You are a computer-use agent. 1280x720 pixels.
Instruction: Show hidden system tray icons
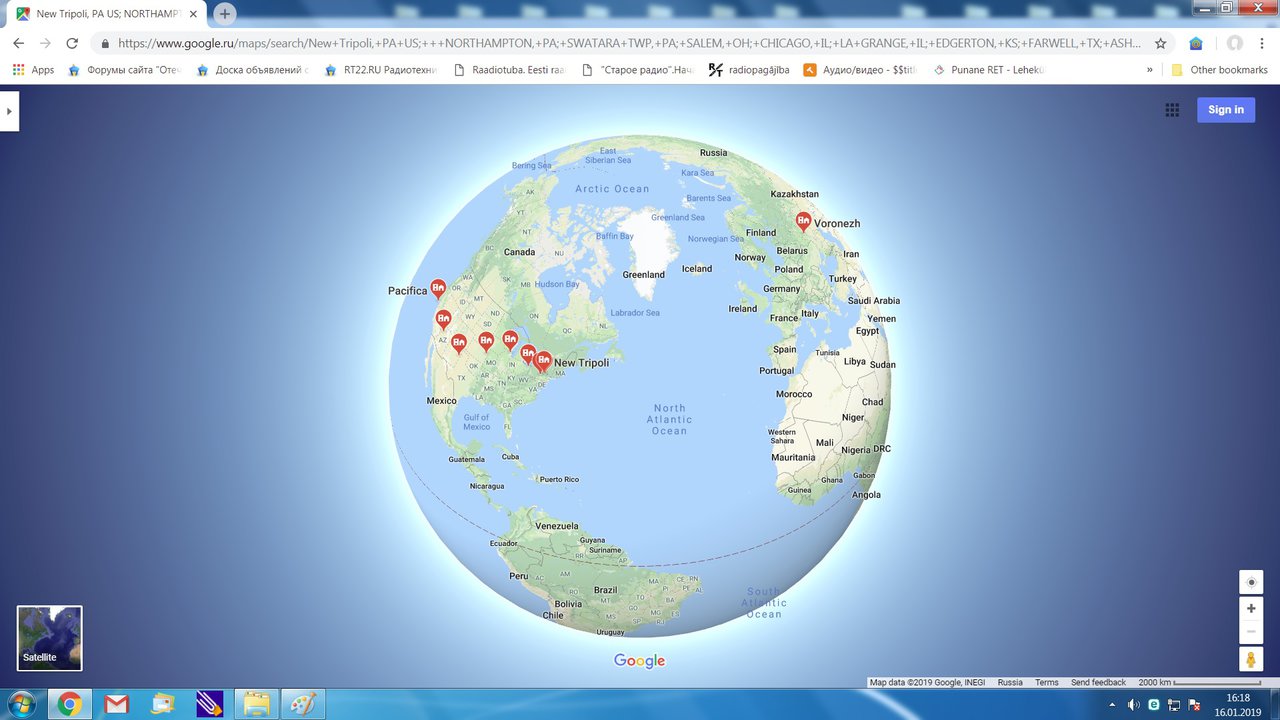click(x=1112, y=704)
